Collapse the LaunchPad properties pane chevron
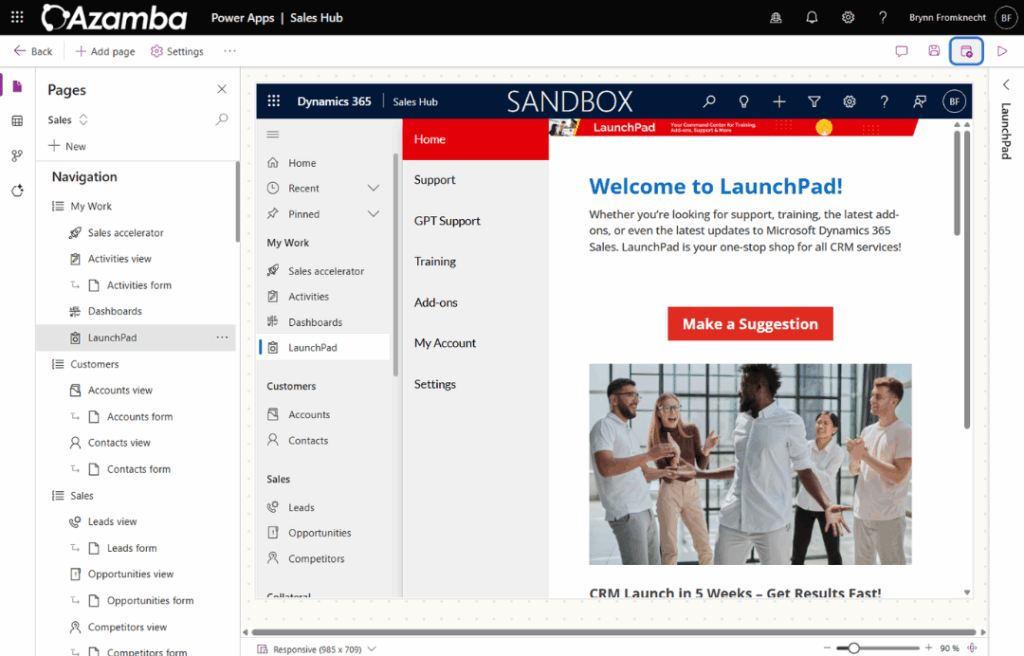The width and height of the screenshot is (1024, 656). (x=1006, y=85)
